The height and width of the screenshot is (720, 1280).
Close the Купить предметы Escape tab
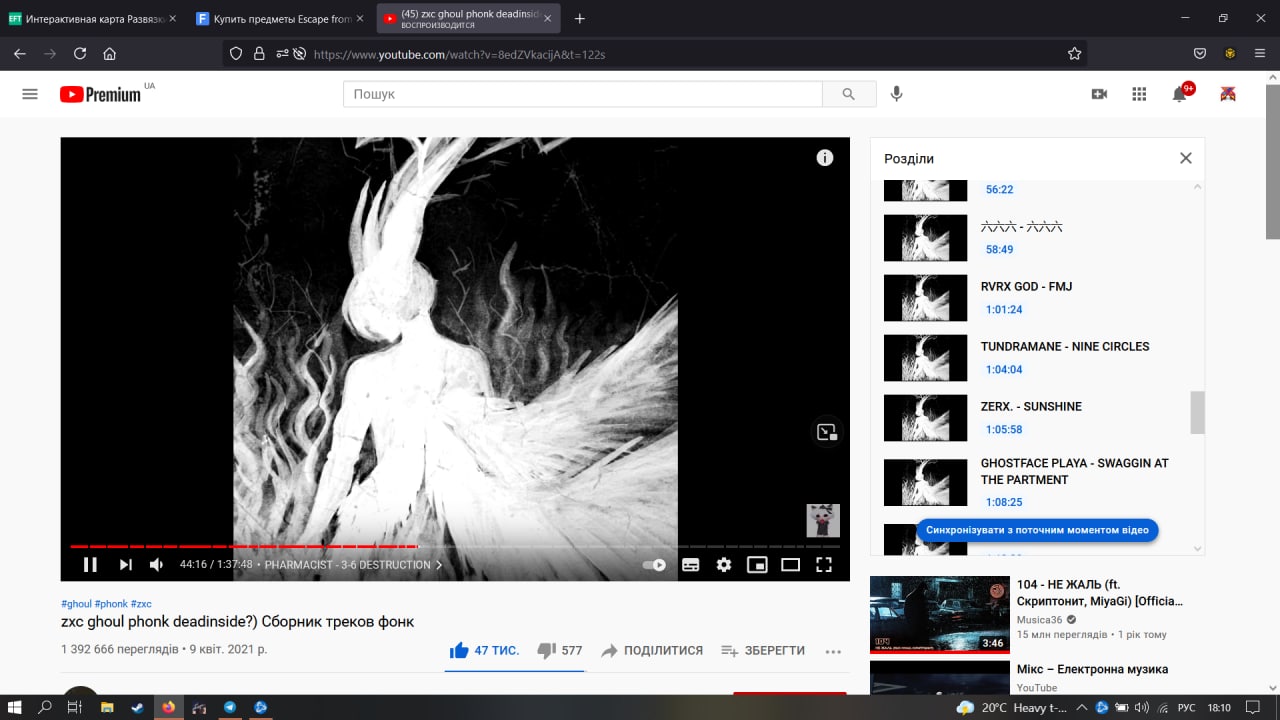pos(360,18)
